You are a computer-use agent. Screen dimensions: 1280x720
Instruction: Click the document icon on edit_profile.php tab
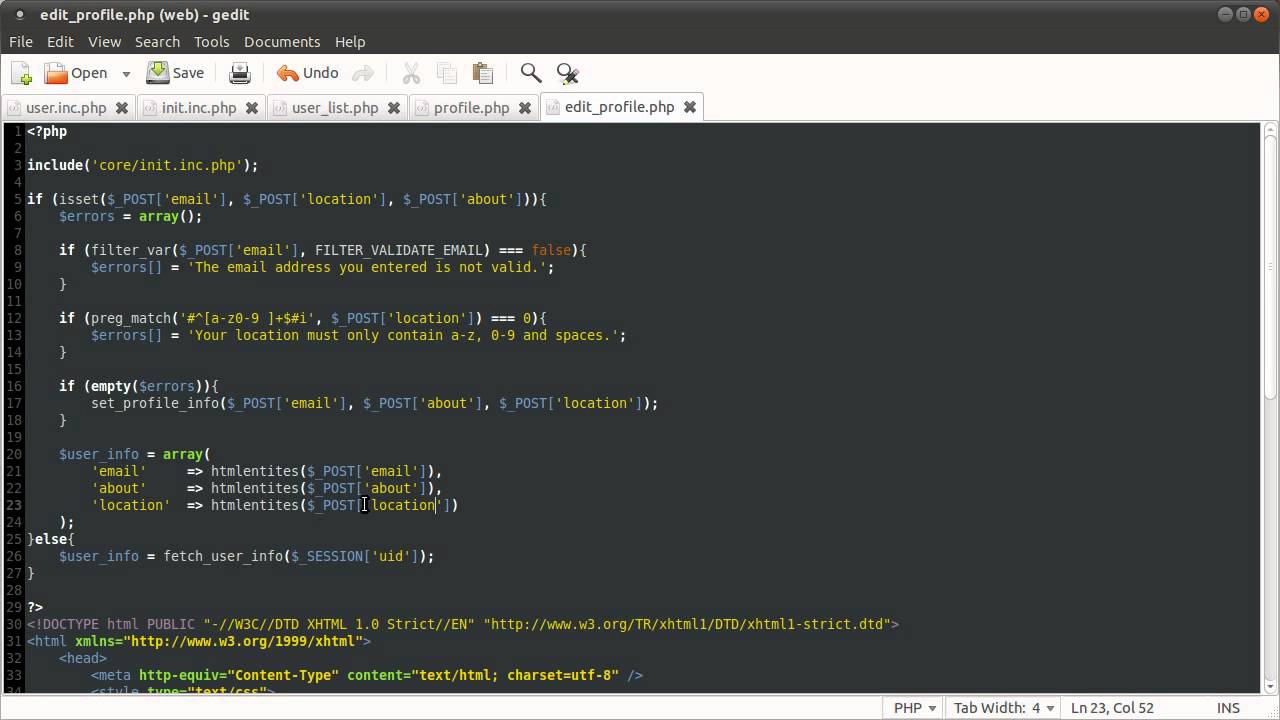click(x=553, y=107)
